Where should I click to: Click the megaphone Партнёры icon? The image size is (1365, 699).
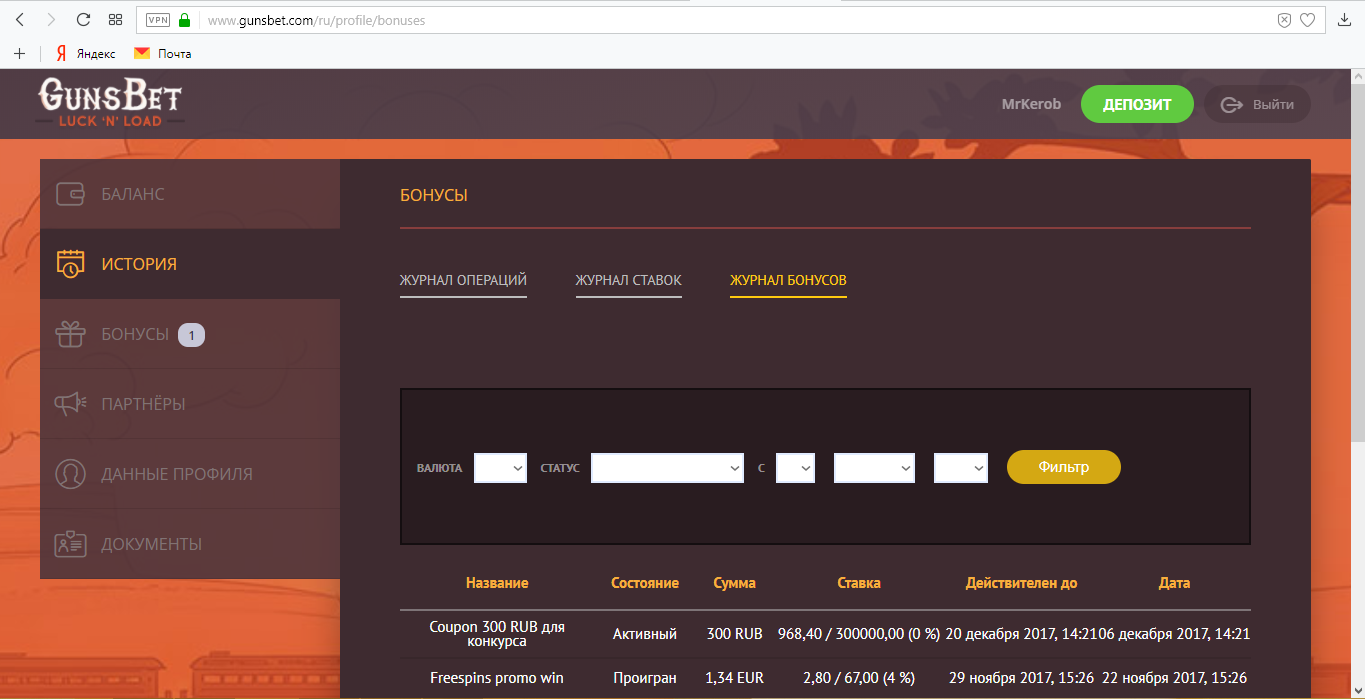70,404
